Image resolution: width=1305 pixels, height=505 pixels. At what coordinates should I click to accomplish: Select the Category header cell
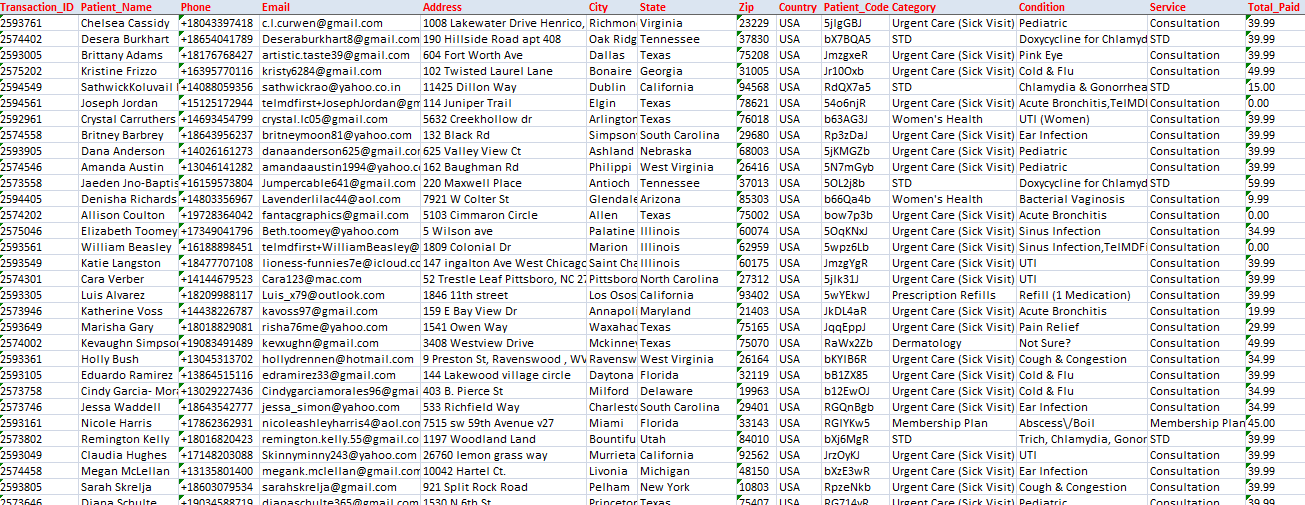point(952,7)
